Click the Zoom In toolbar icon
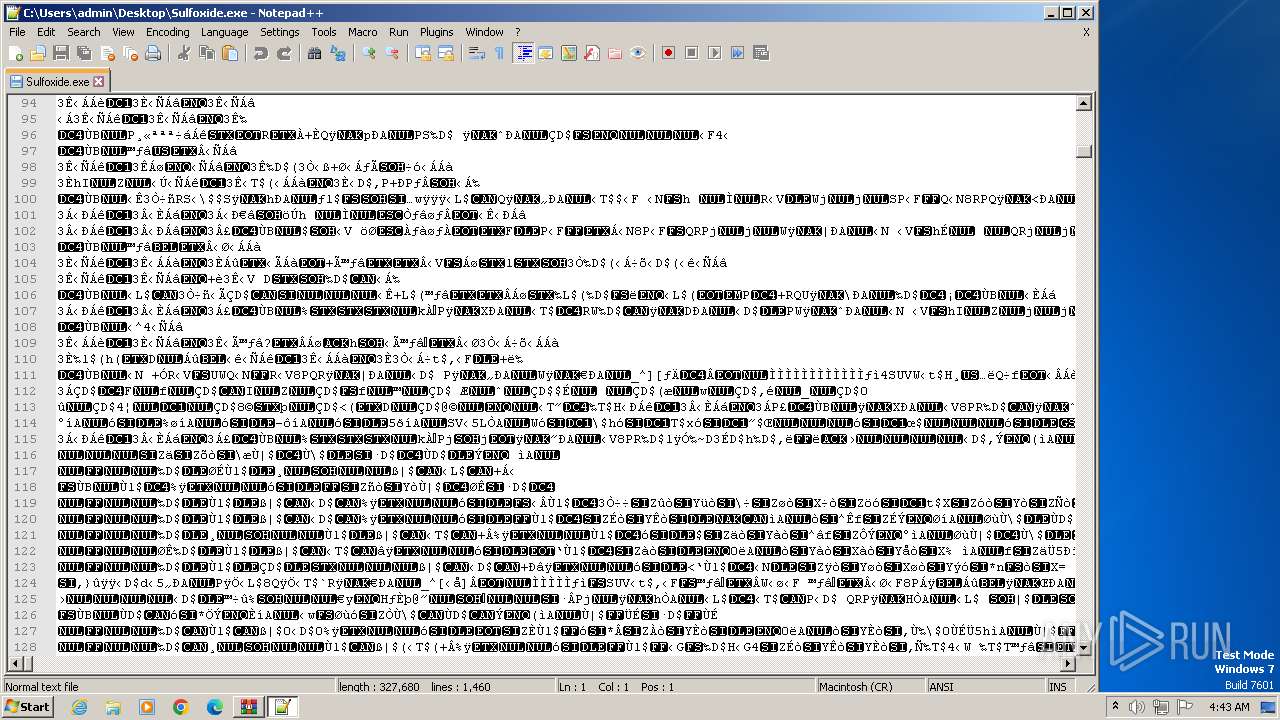 point(369,53)
